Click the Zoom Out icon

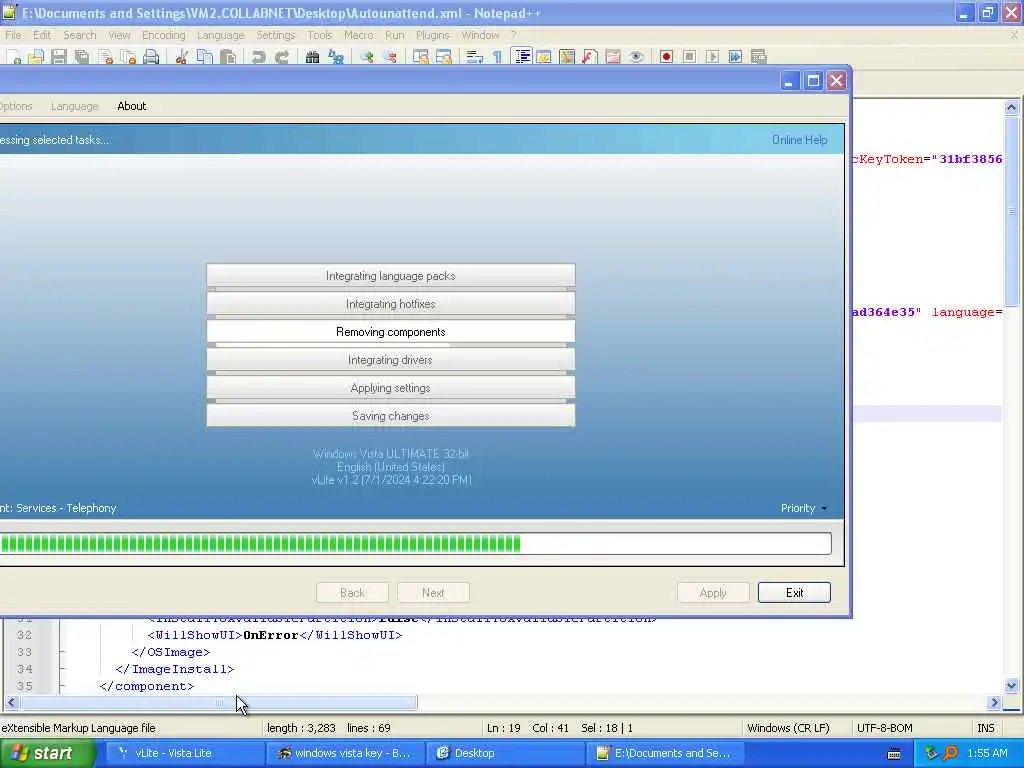coord(390,57)
